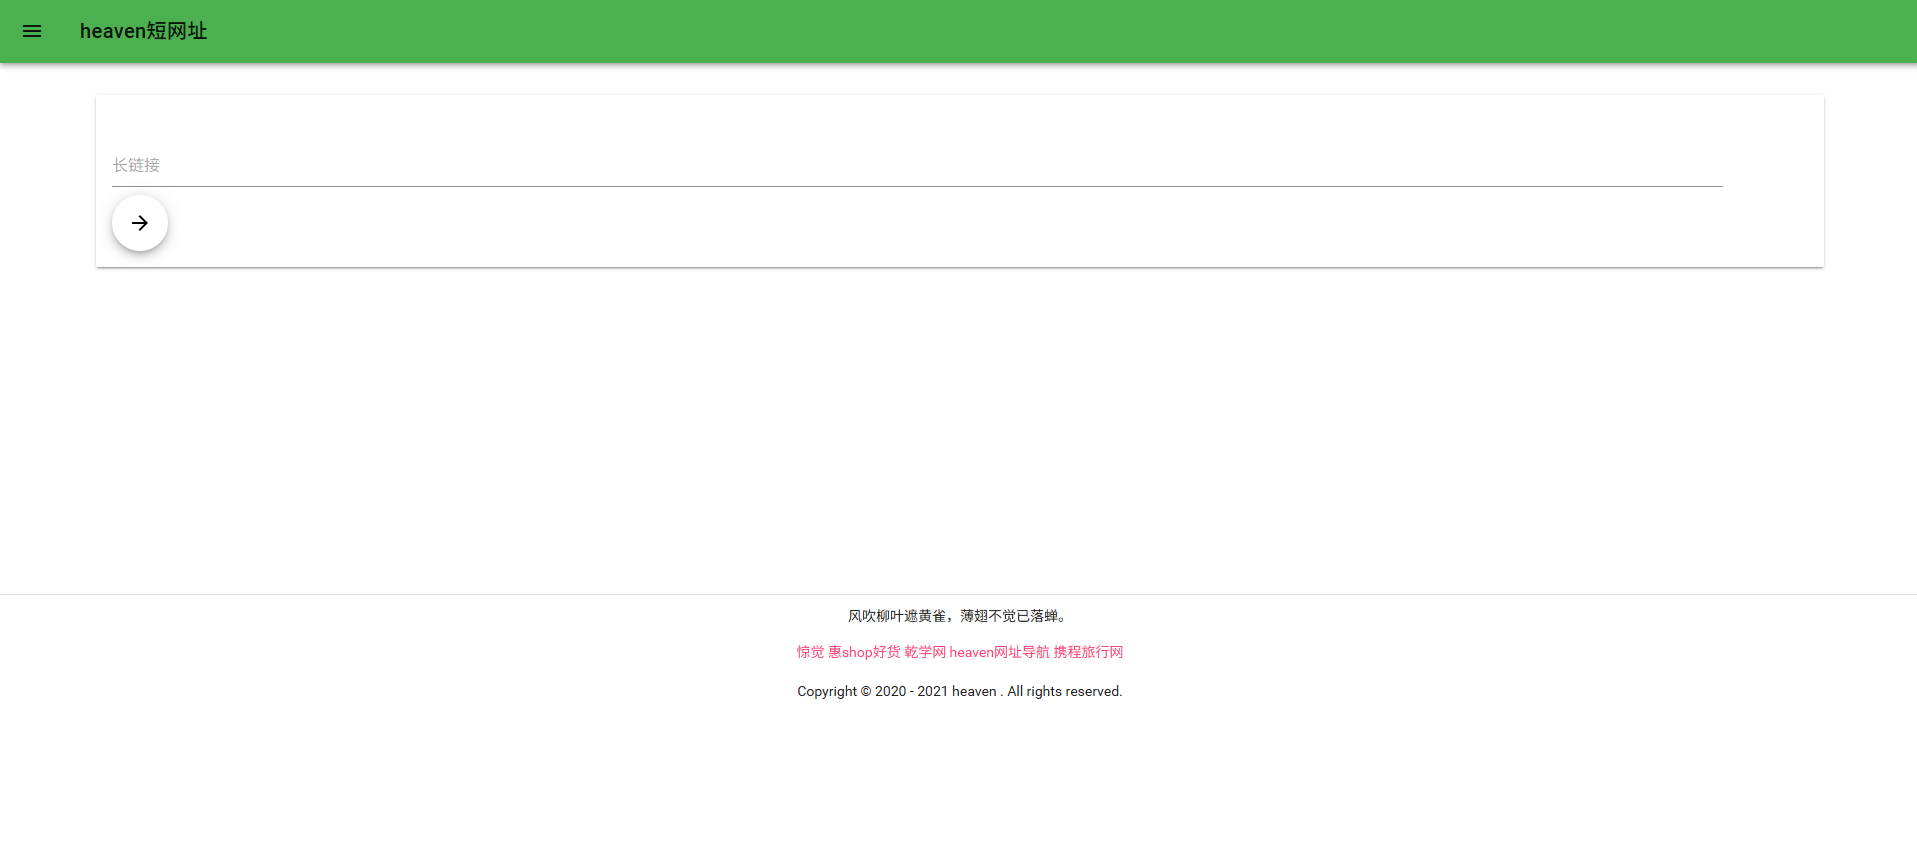Viewport: 1917px width, 842px height.
Task: Click the horizontal divider above the footer
Action: coord(958,594)
